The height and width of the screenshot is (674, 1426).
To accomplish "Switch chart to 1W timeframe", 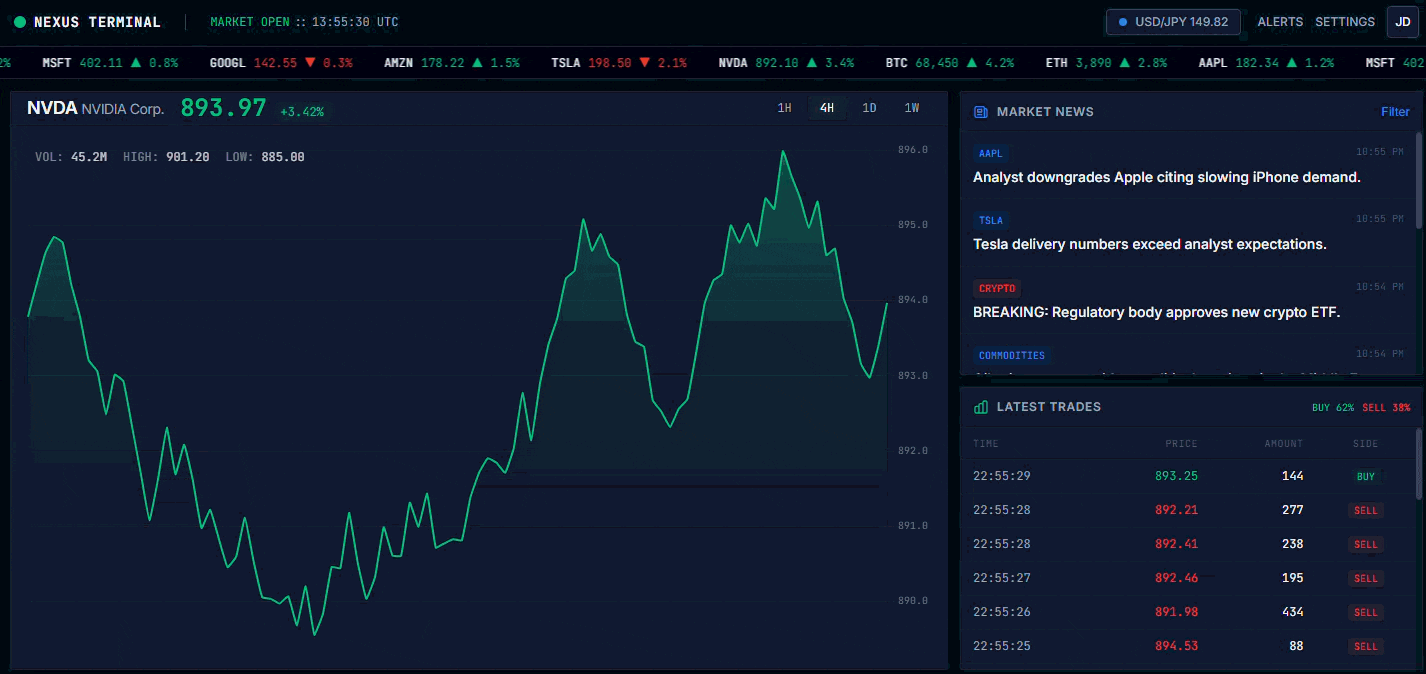I will point(912,108).
